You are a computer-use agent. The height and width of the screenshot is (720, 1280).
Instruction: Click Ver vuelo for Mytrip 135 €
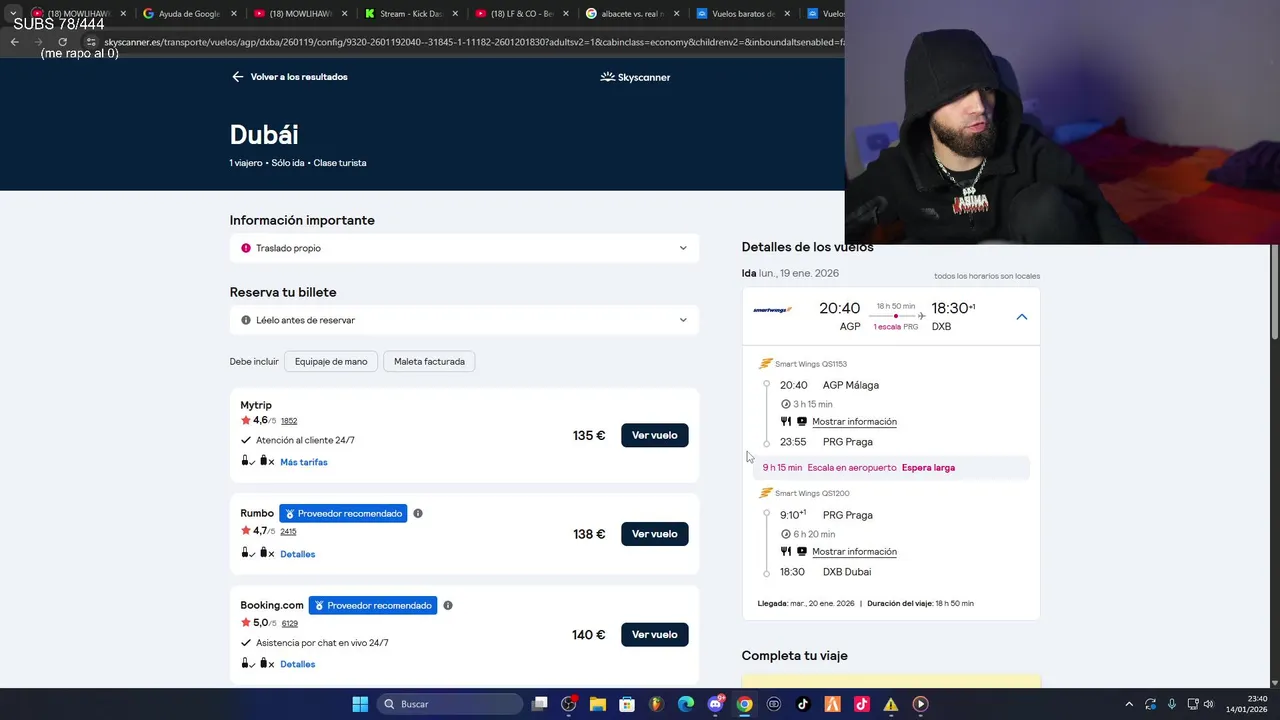655,435
